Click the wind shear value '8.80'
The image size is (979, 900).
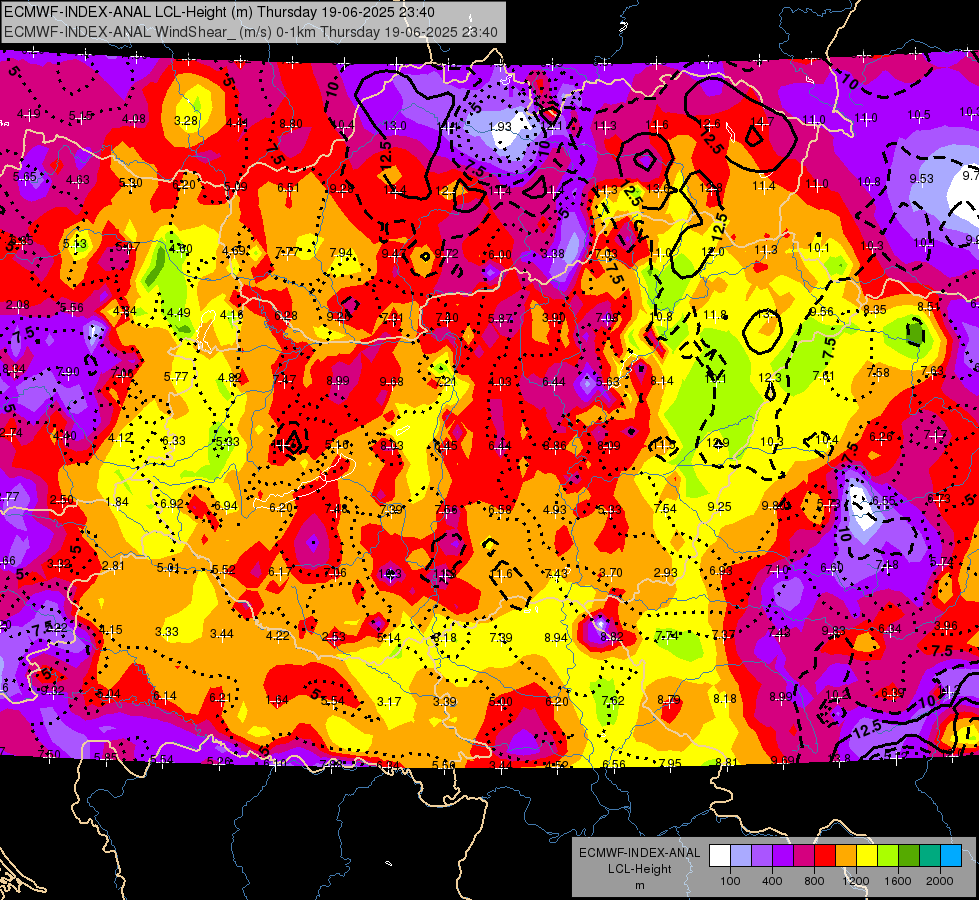(291, 124)
